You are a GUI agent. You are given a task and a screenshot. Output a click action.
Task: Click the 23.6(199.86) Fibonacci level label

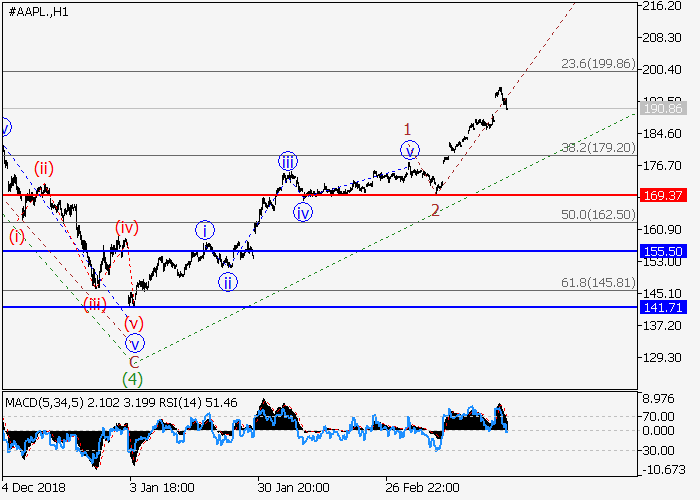click(598, 64)
